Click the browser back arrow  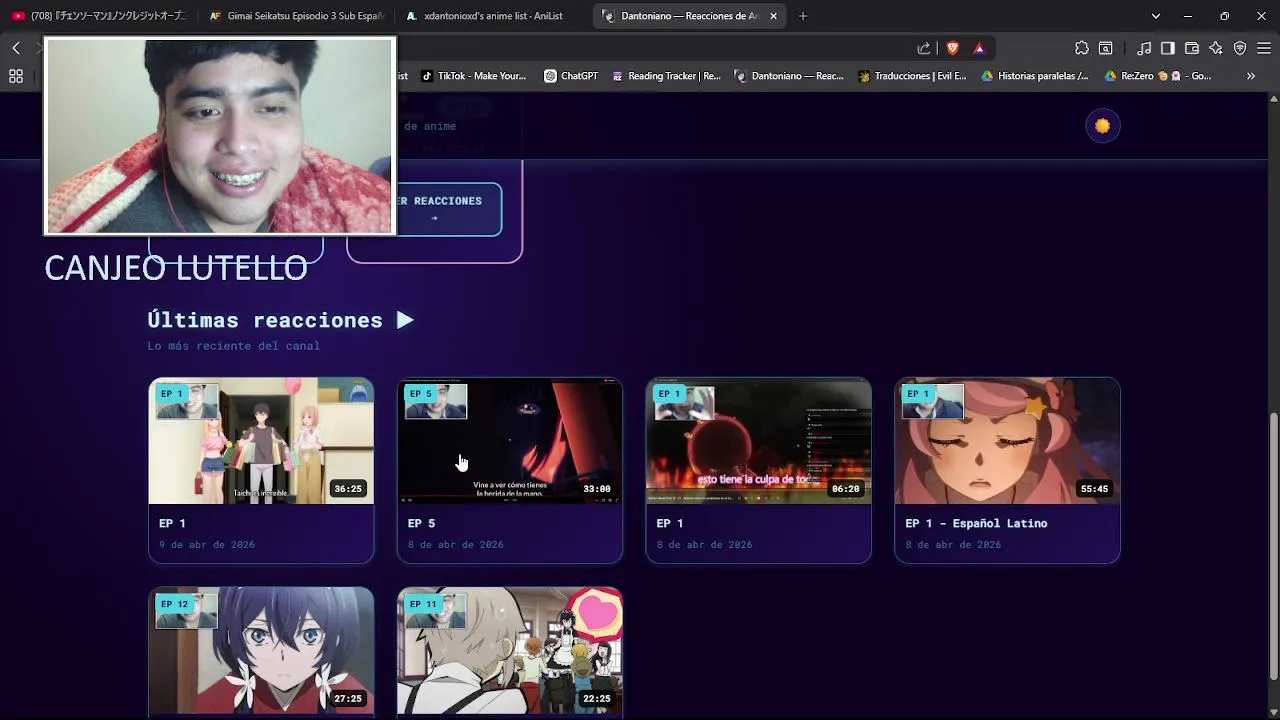point(16,48)
